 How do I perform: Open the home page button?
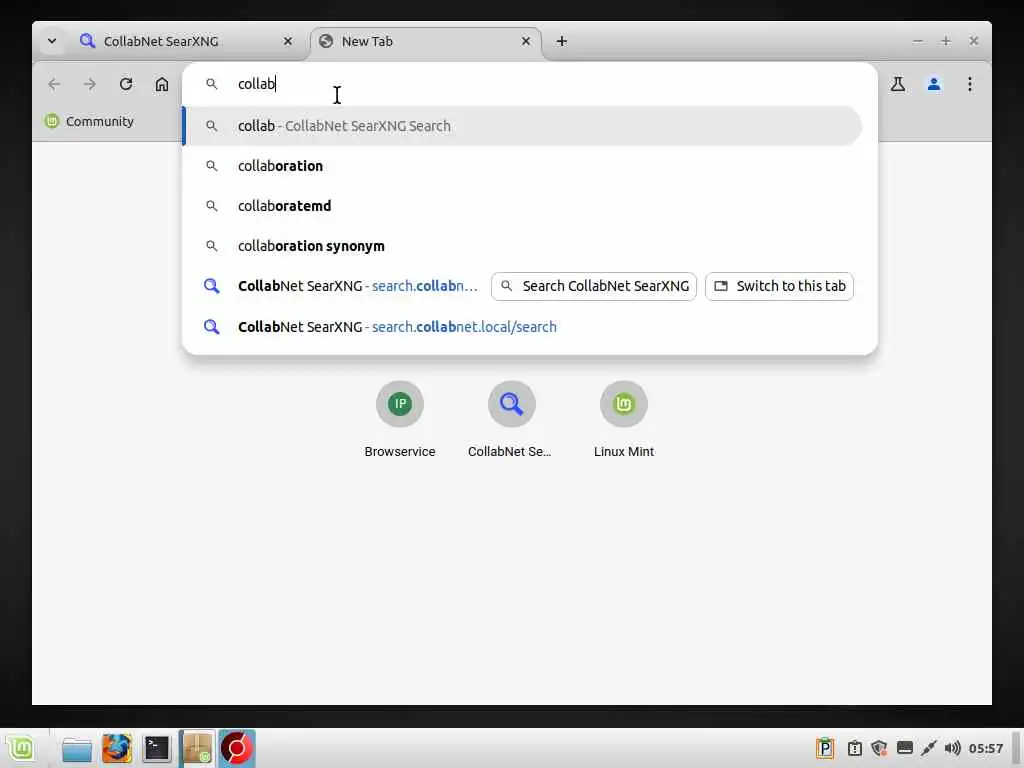162,84
